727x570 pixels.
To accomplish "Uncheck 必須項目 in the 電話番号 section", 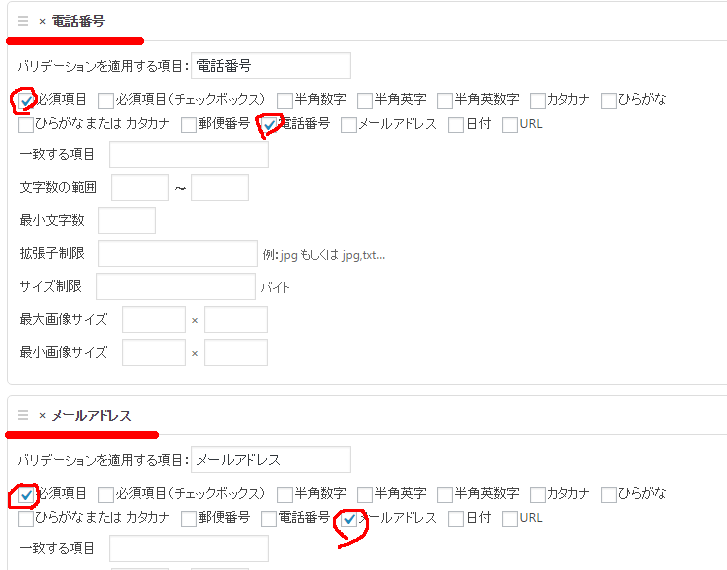I will click(26, 100).
